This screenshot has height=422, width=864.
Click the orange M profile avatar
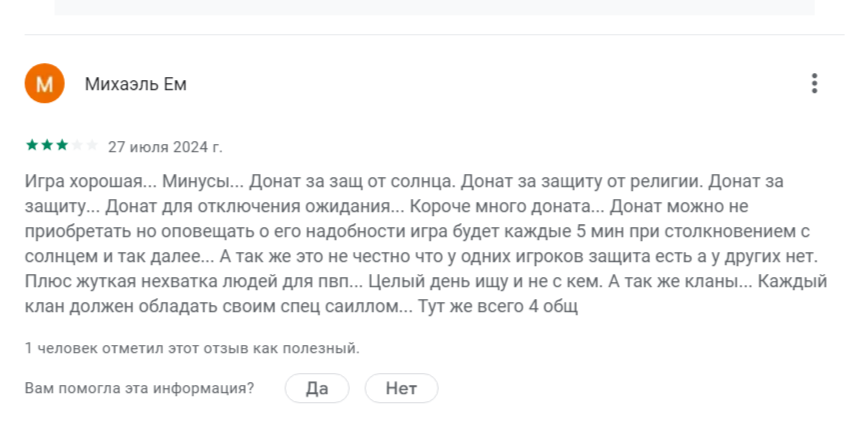(x=44, y=84)
